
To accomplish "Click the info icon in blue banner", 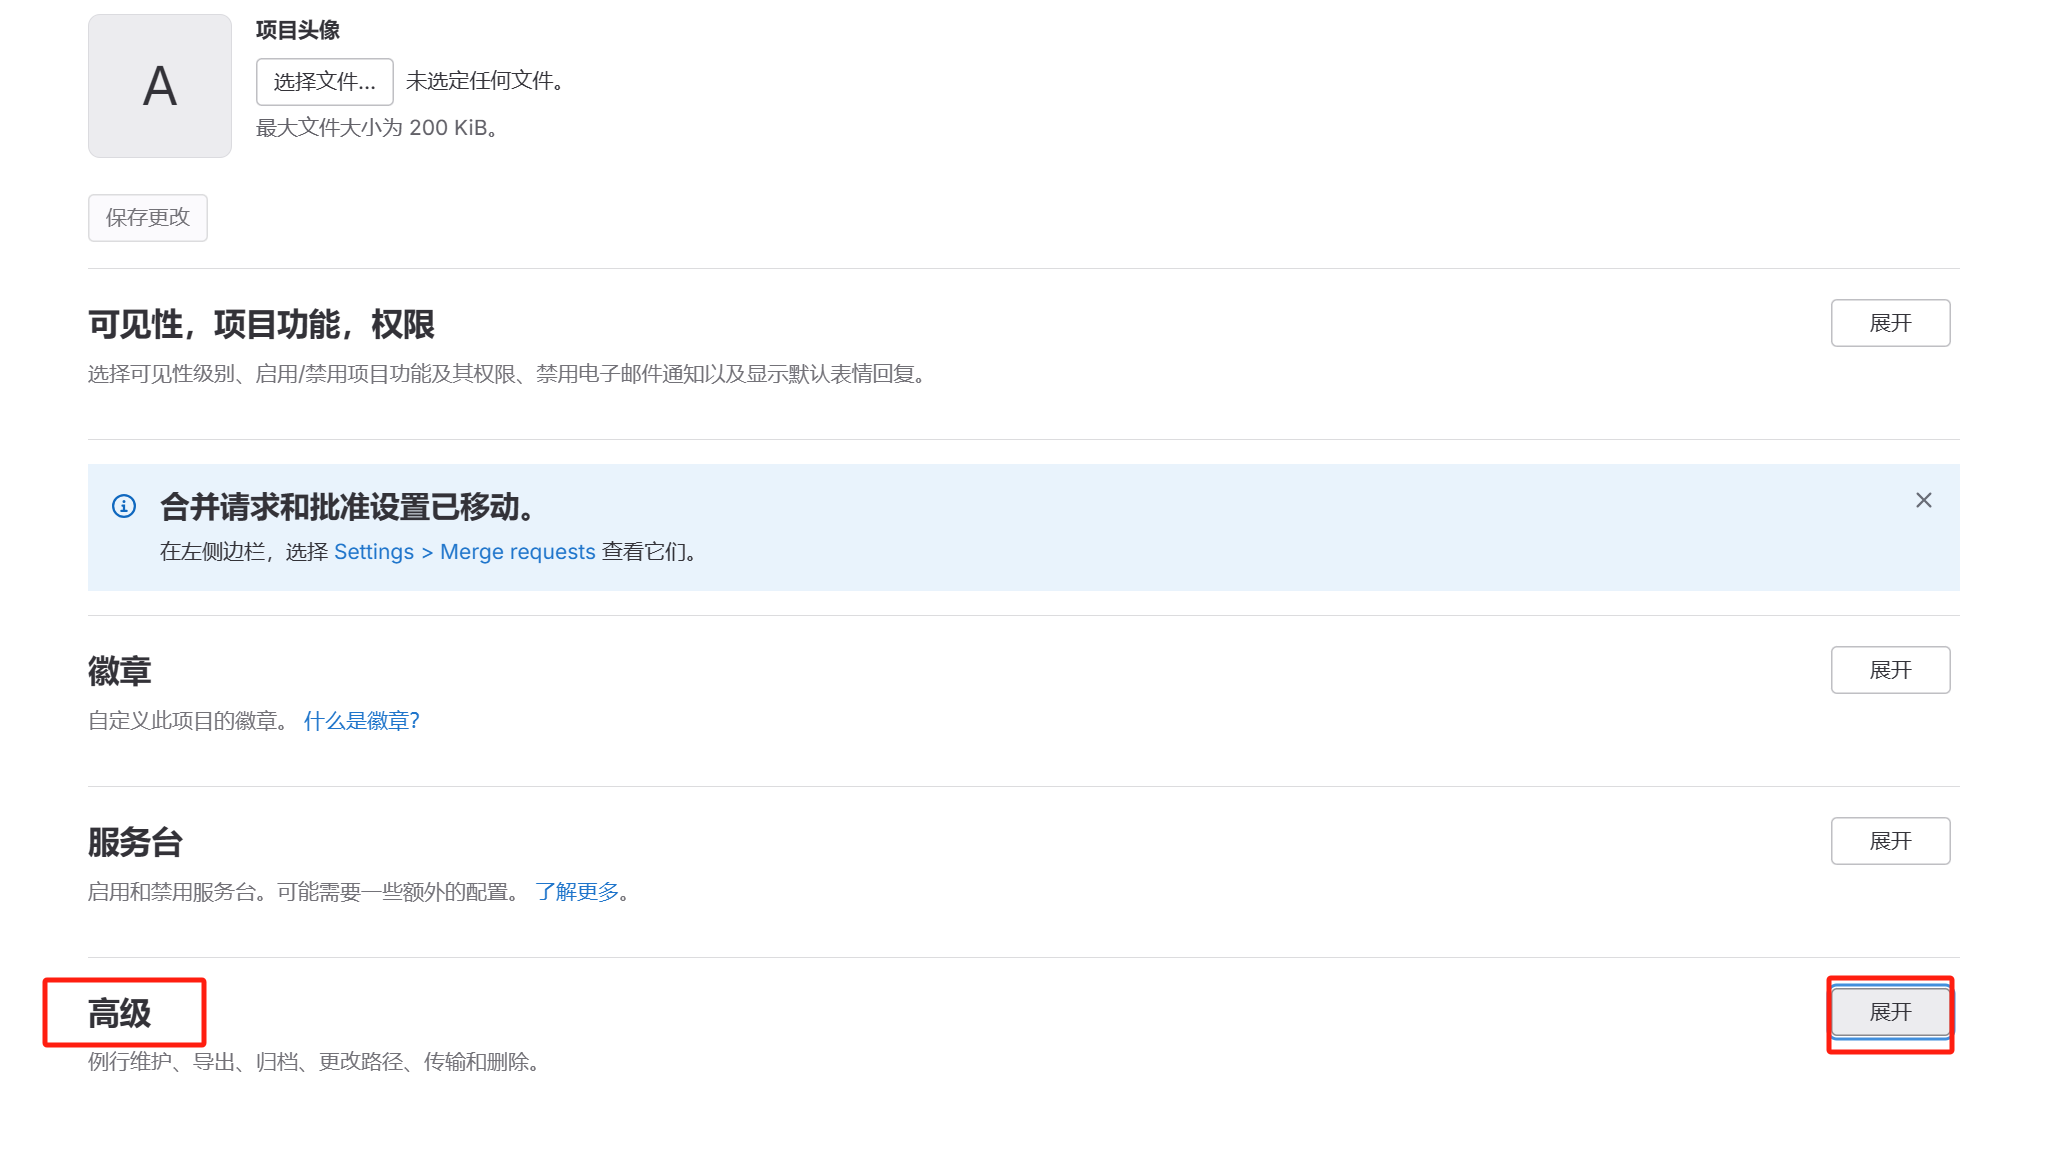I will 124,506.
